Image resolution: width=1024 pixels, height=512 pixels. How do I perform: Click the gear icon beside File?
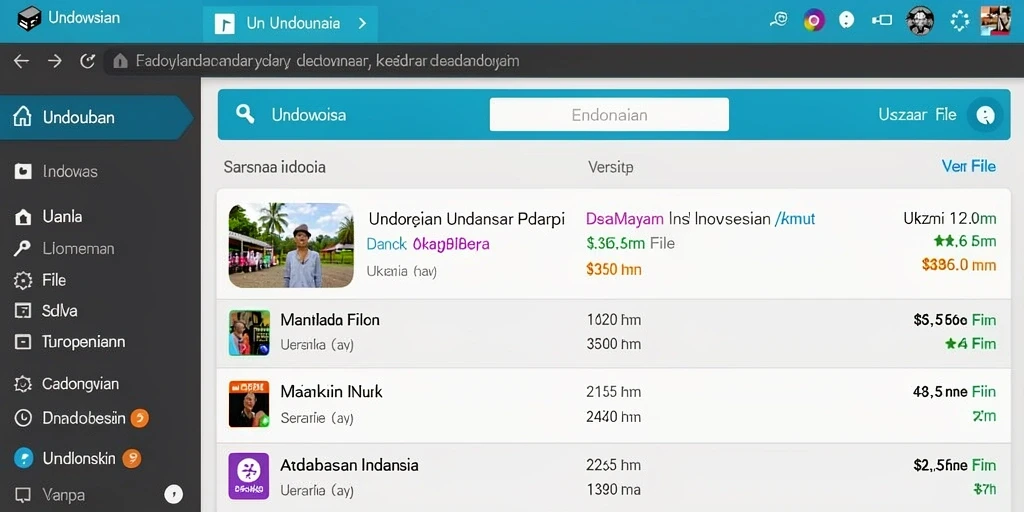click(x=23, y=281)
